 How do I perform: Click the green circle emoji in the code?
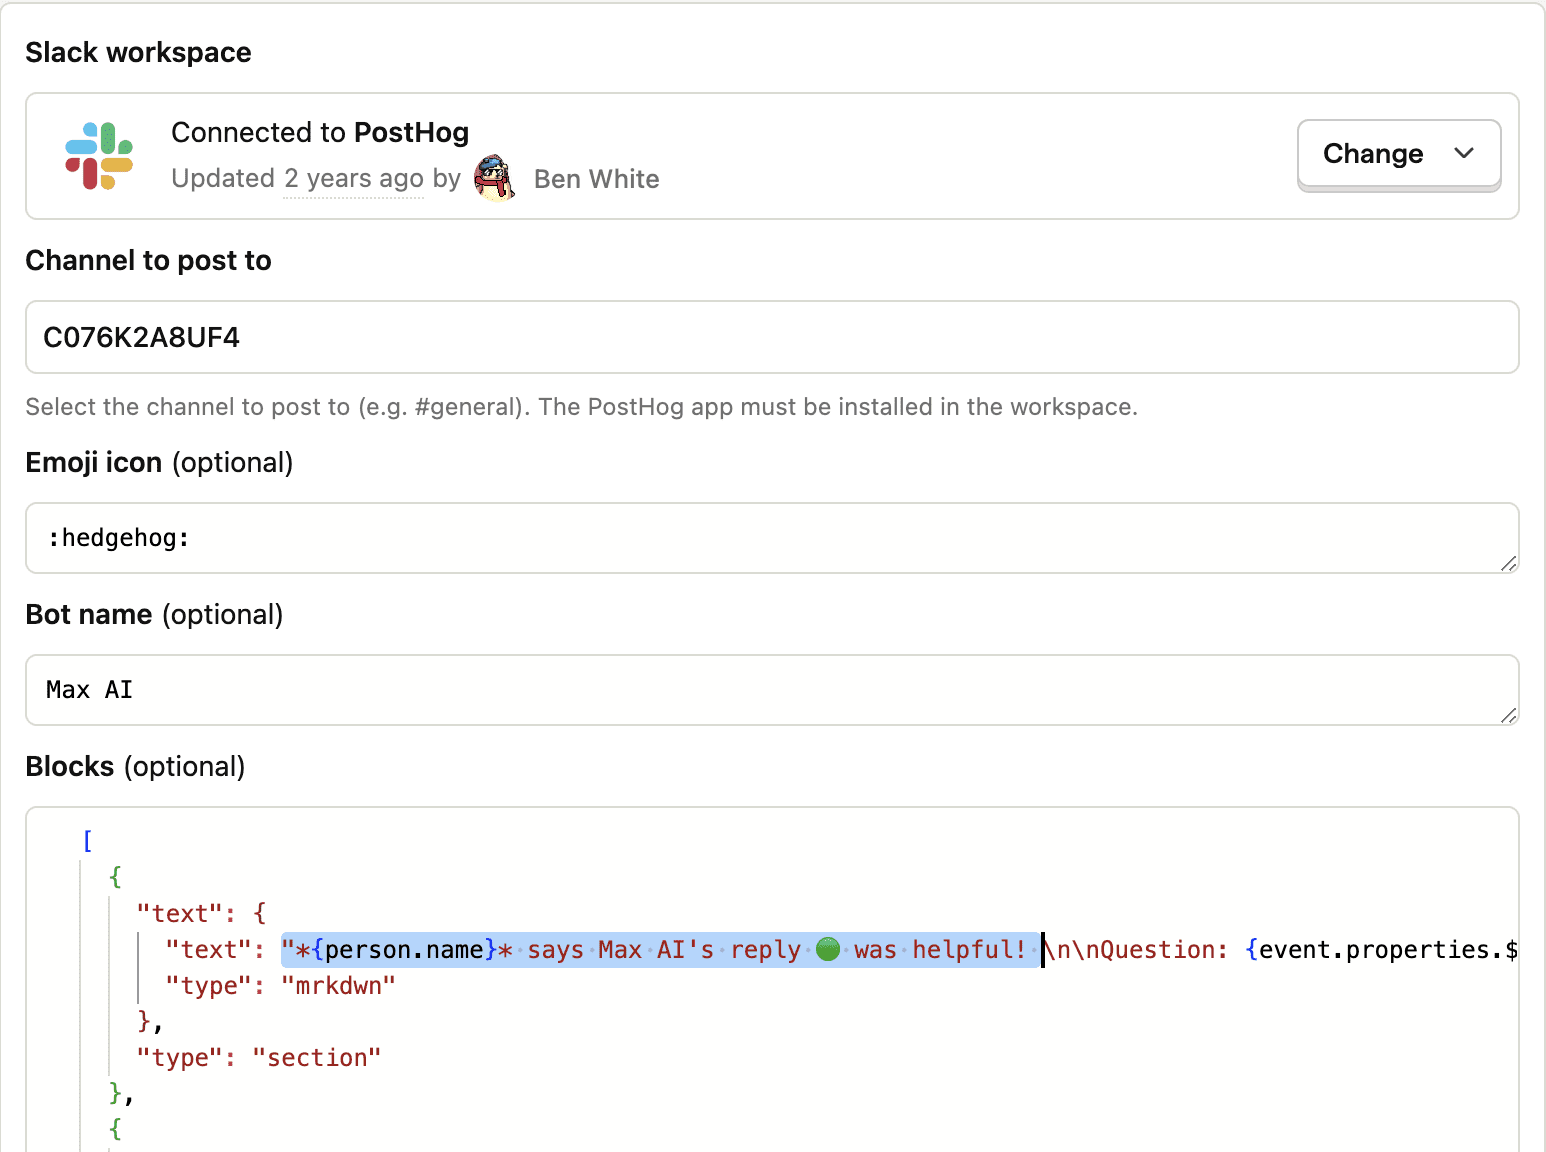828,949
